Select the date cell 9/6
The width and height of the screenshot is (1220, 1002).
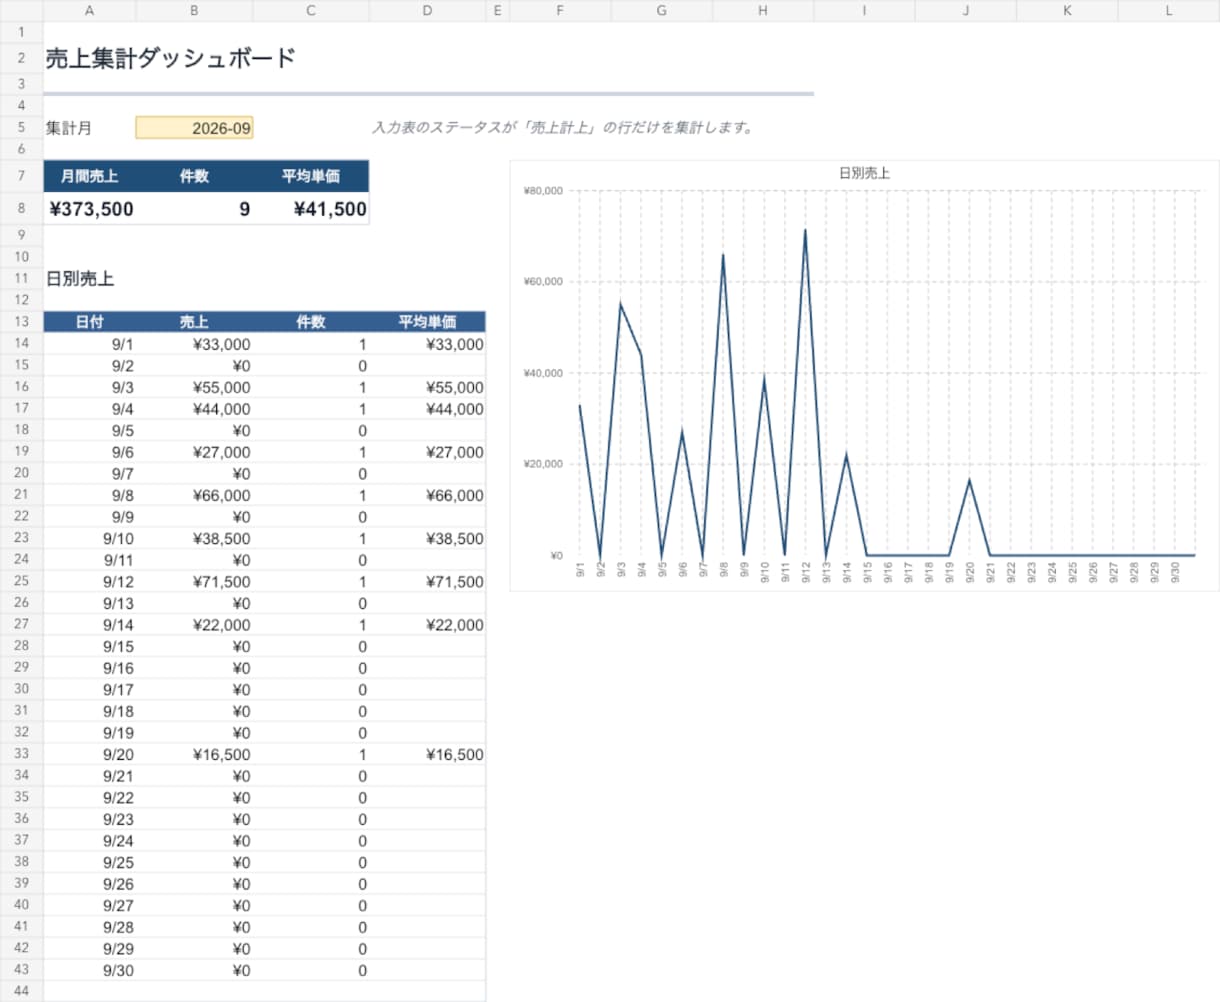90,452
